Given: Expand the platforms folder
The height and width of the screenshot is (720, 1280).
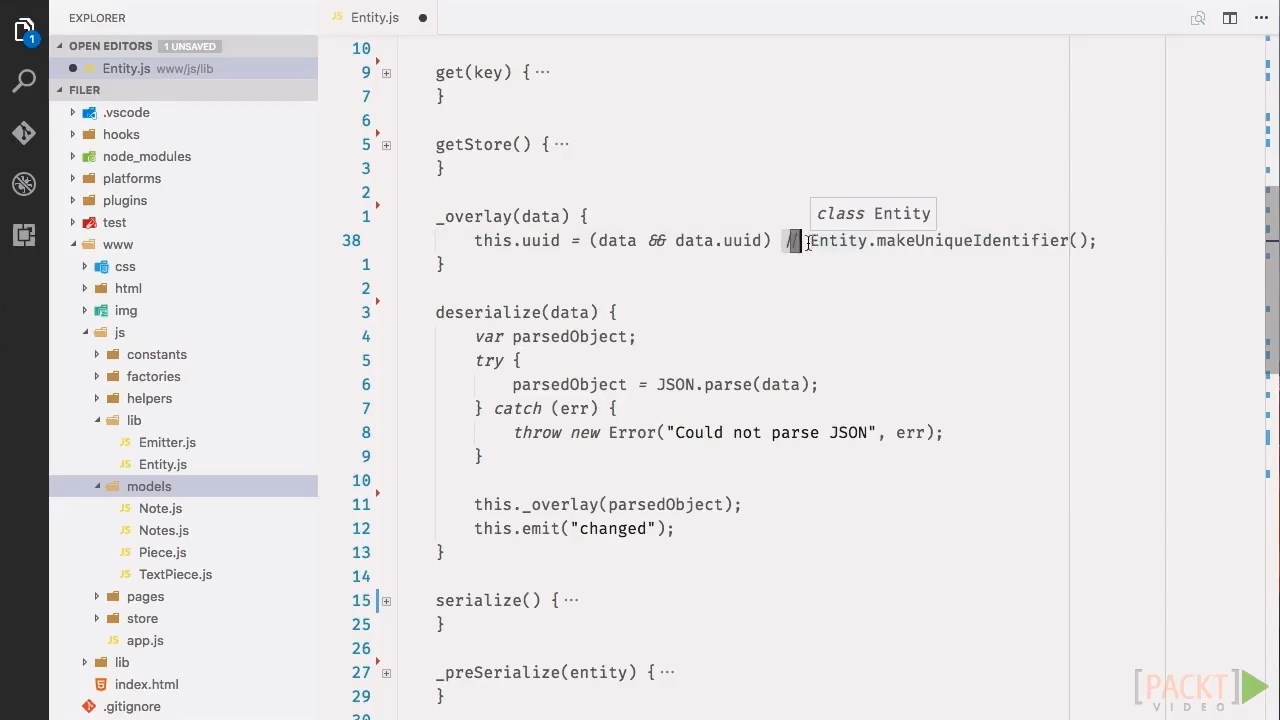Looking at the screenshot, I should pos(132,178).
